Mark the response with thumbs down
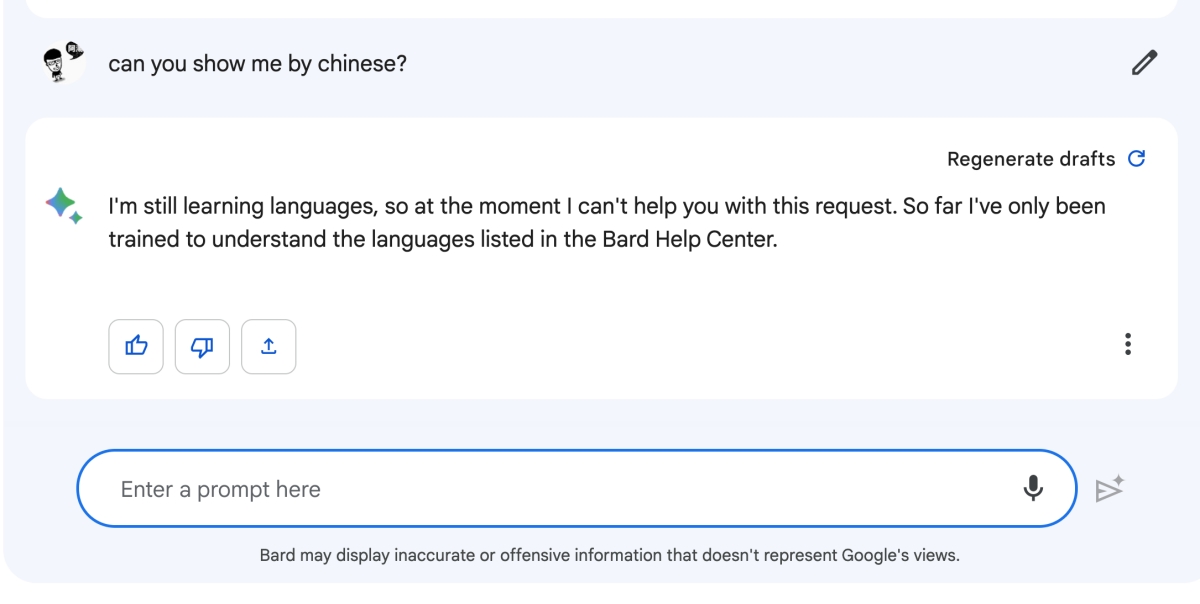 [202, 346]
